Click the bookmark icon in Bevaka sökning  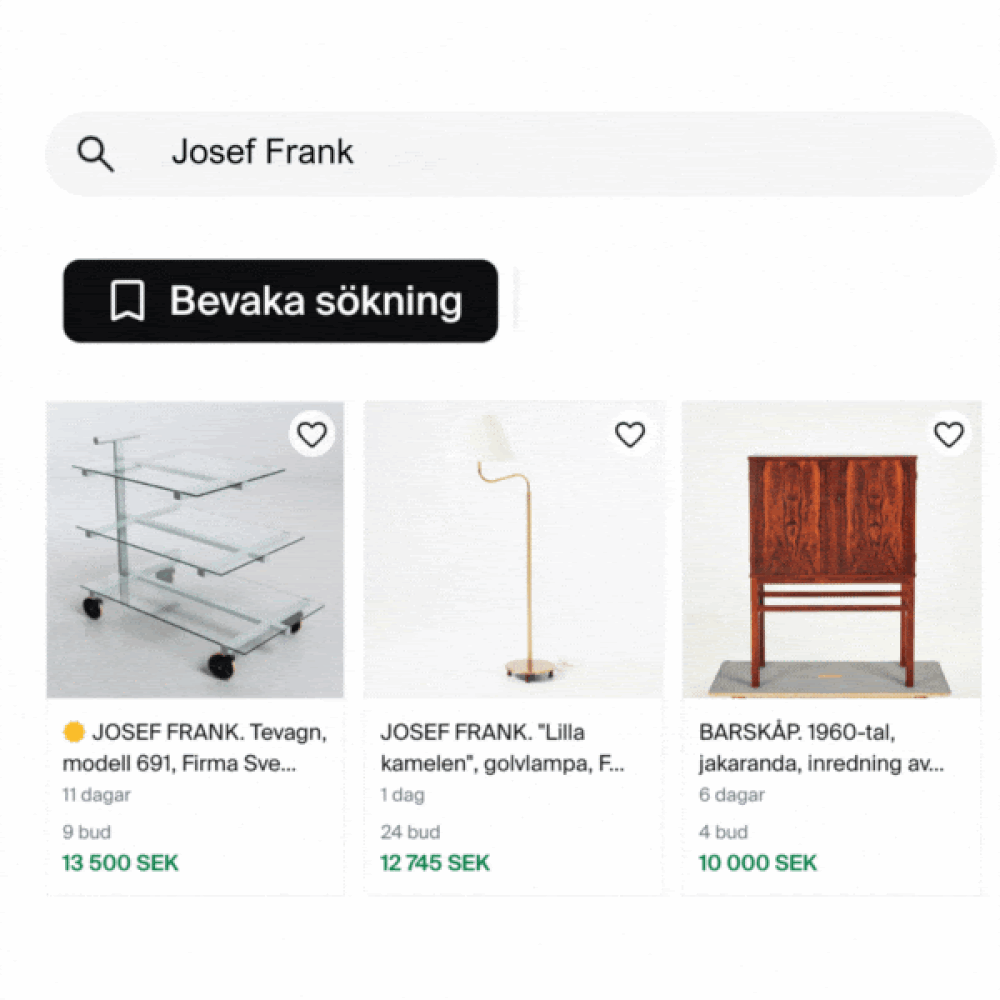coord(127,301)
